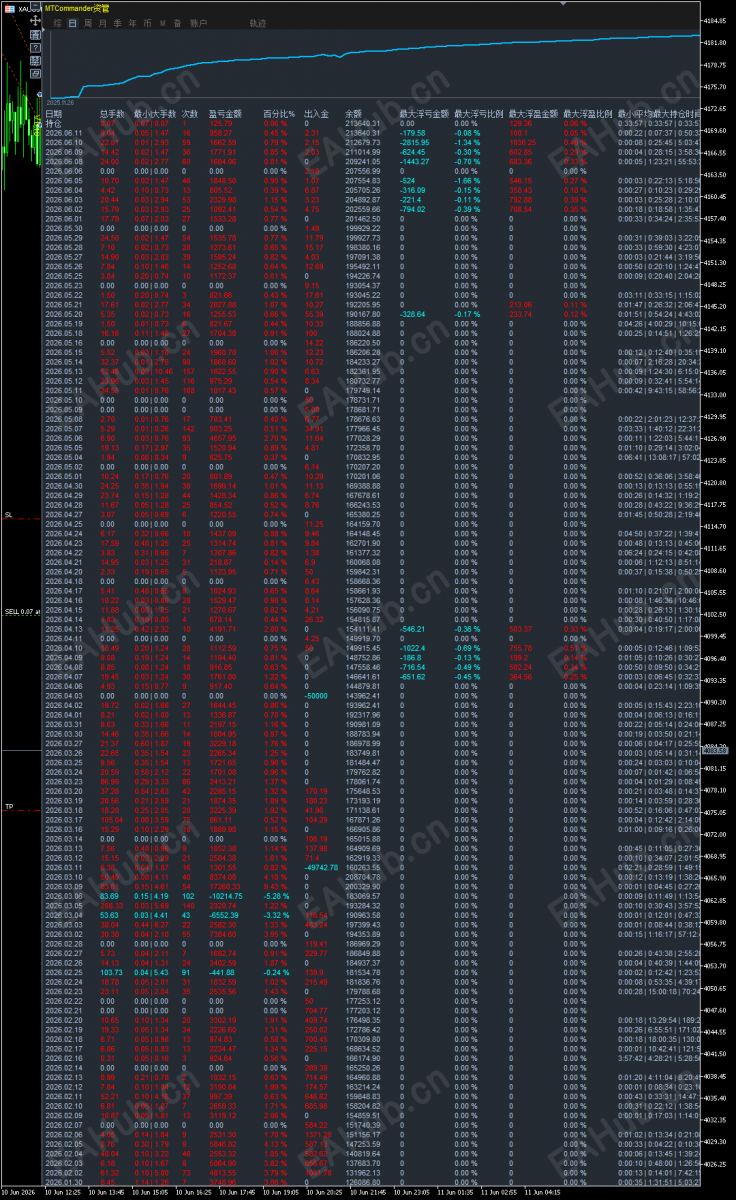The width and height of the screenshot is (736, 1200).
Task: Click the MTCommander资管 panel title
Action: tap(76, 8)
